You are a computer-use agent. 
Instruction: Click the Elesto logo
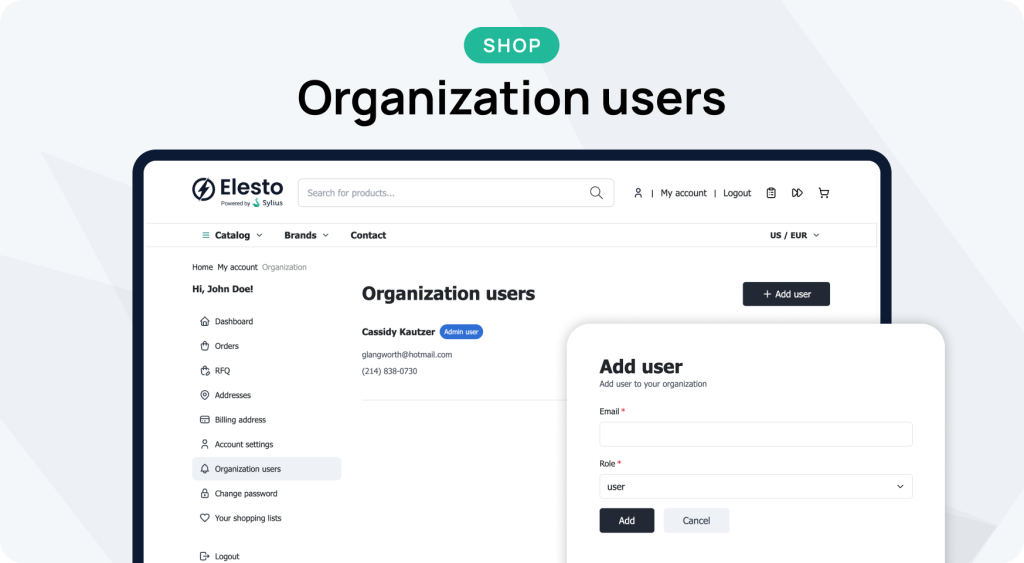(237, 191)
